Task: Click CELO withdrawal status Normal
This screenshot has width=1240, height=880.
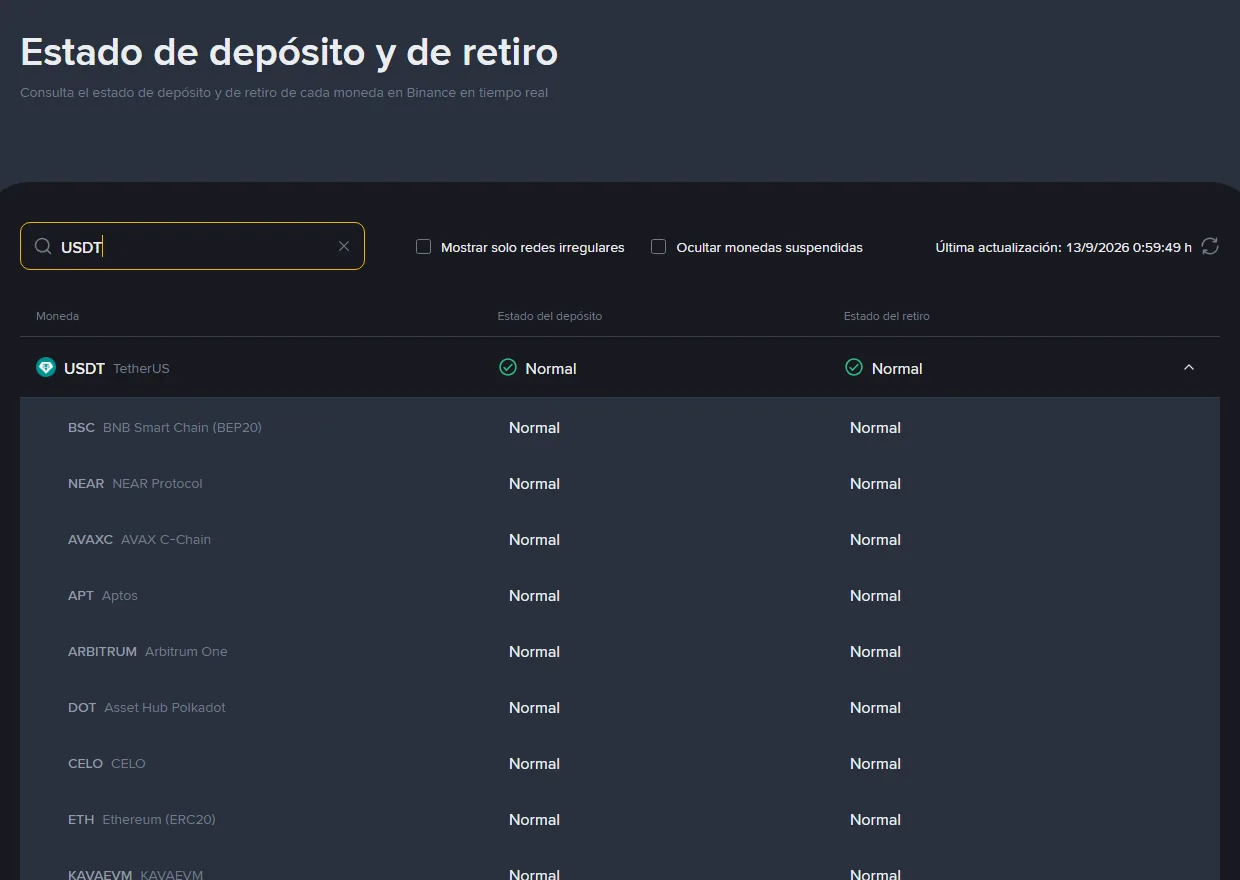Action: [875, 763]
